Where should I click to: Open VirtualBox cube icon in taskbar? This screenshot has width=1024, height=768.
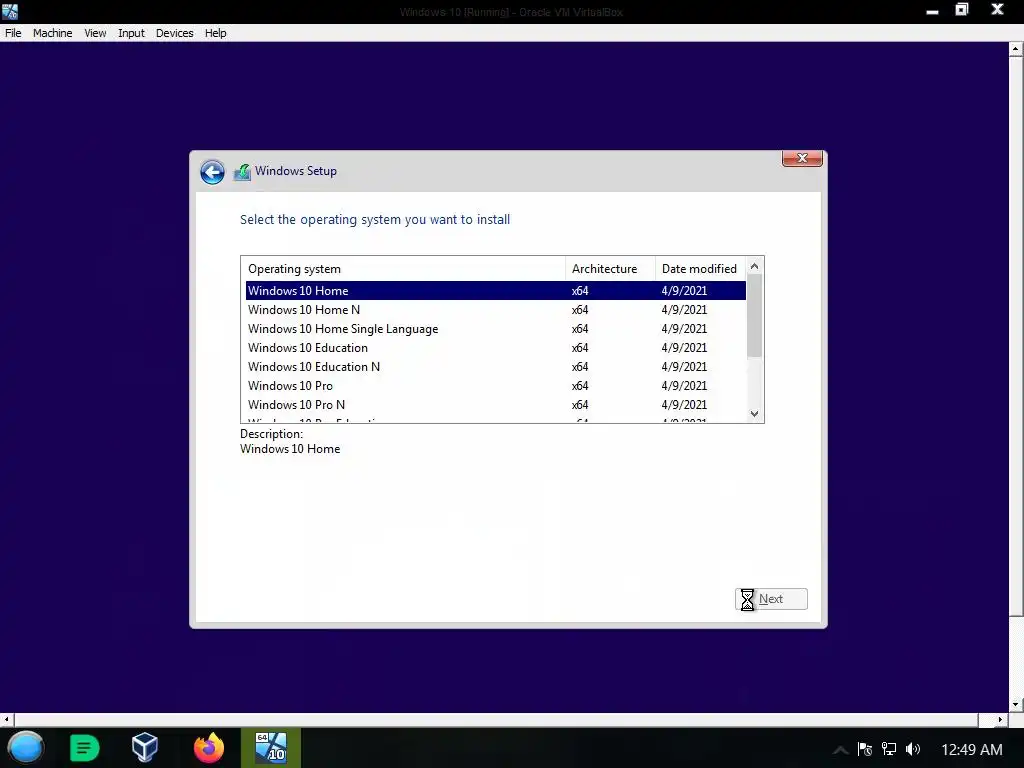point(145,748)
